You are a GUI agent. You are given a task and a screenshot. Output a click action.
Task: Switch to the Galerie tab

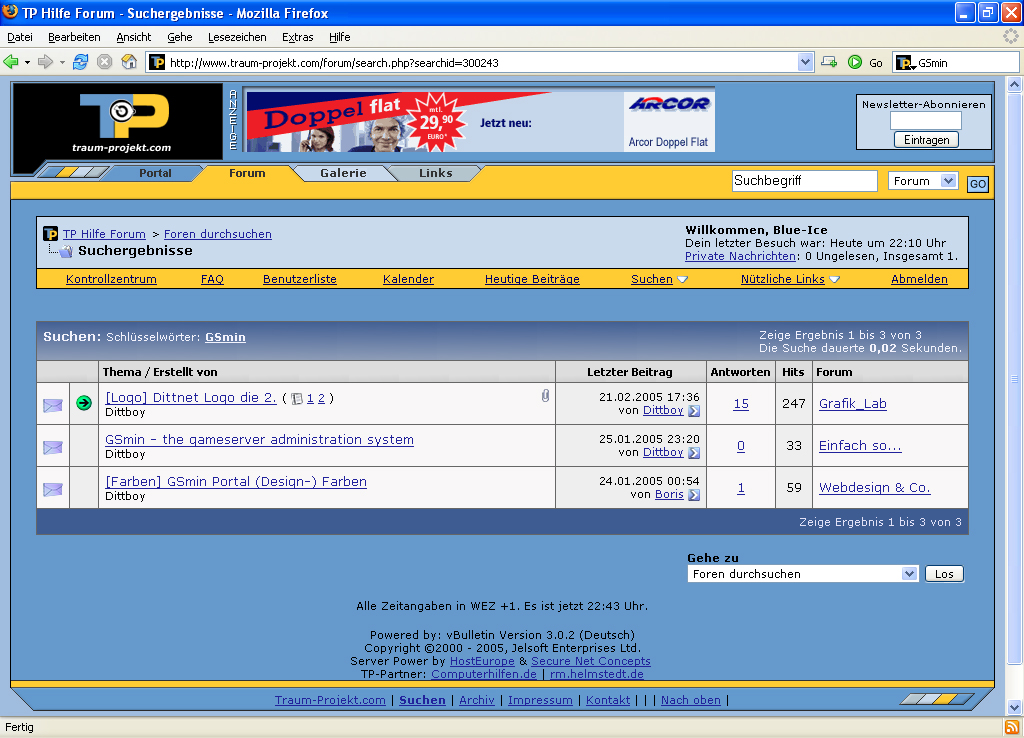(x=343, y=173)
